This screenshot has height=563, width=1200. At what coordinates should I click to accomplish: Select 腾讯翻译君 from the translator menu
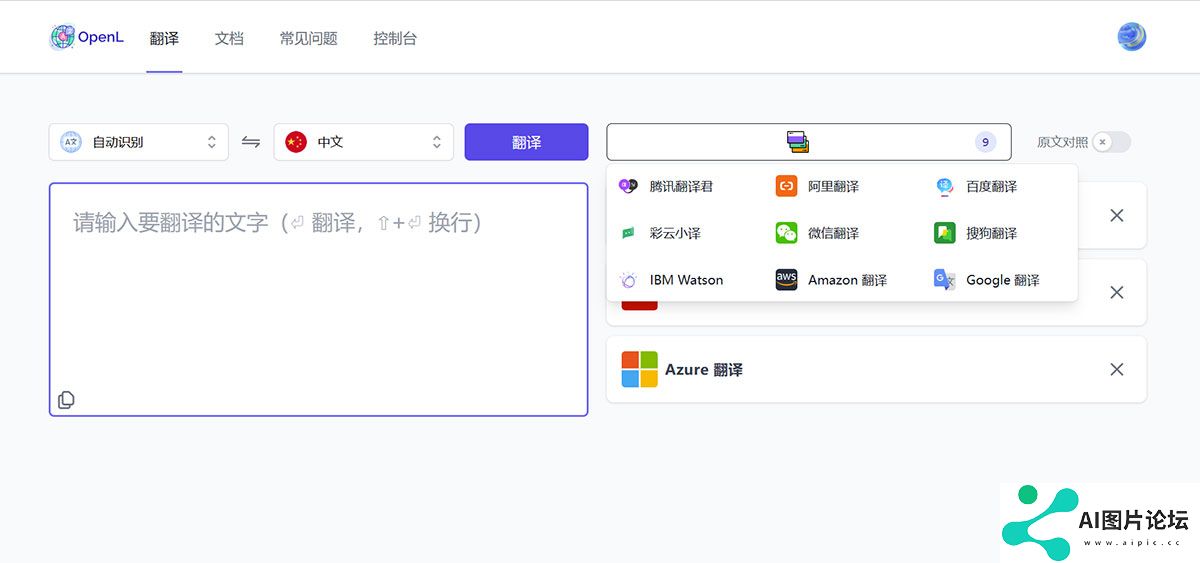(x=681, y=186)
